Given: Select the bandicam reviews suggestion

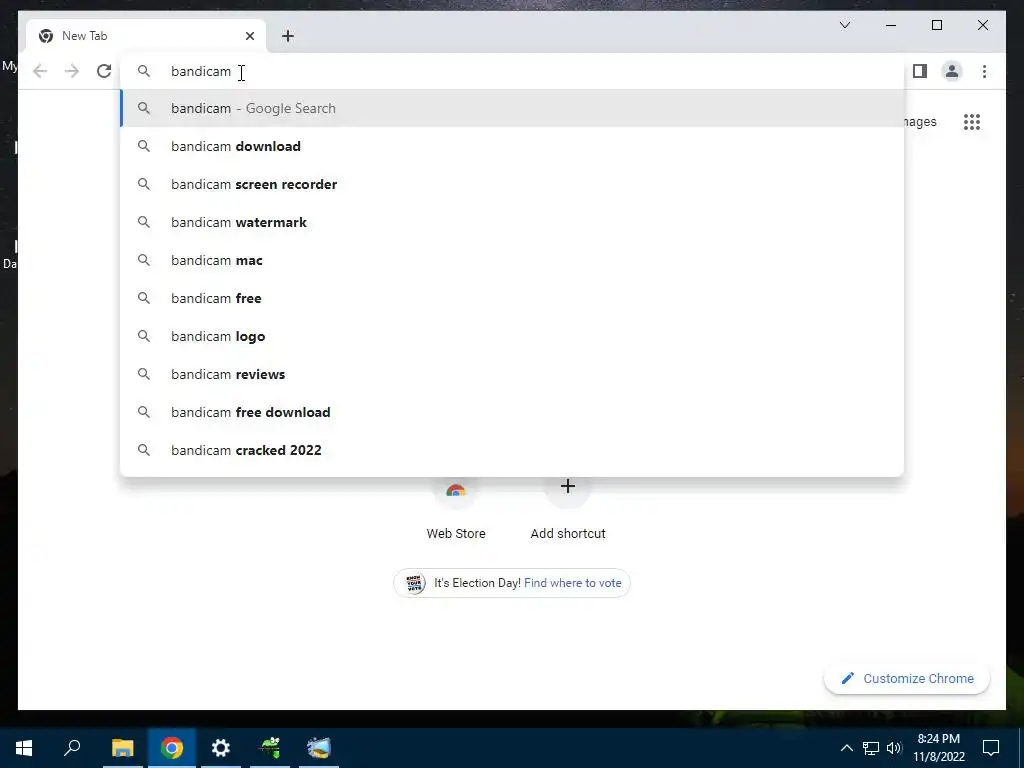Looking at the screenshot, I should pyautogui.click(x=512, y=374).
